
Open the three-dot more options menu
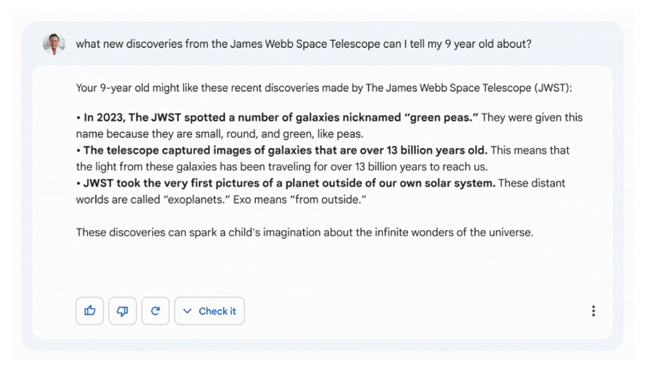[594, 311]
